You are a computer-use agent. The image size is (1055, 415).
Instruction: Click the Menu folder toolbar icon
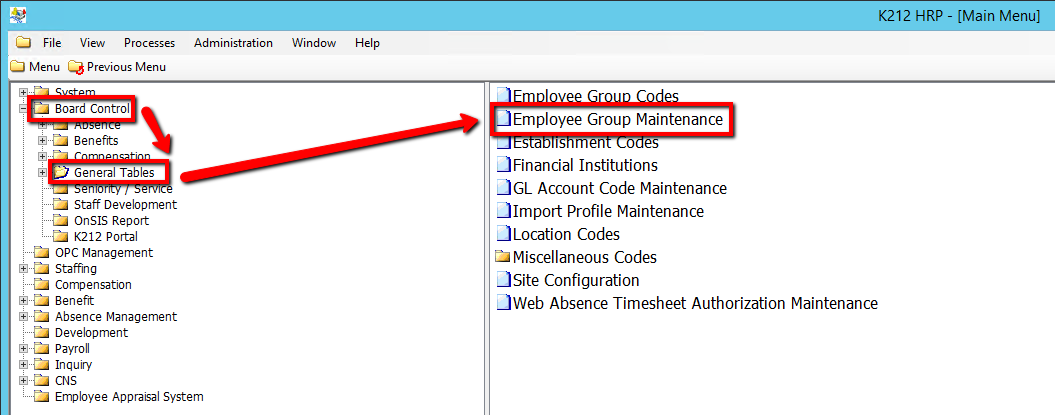(x=17, y=67)
